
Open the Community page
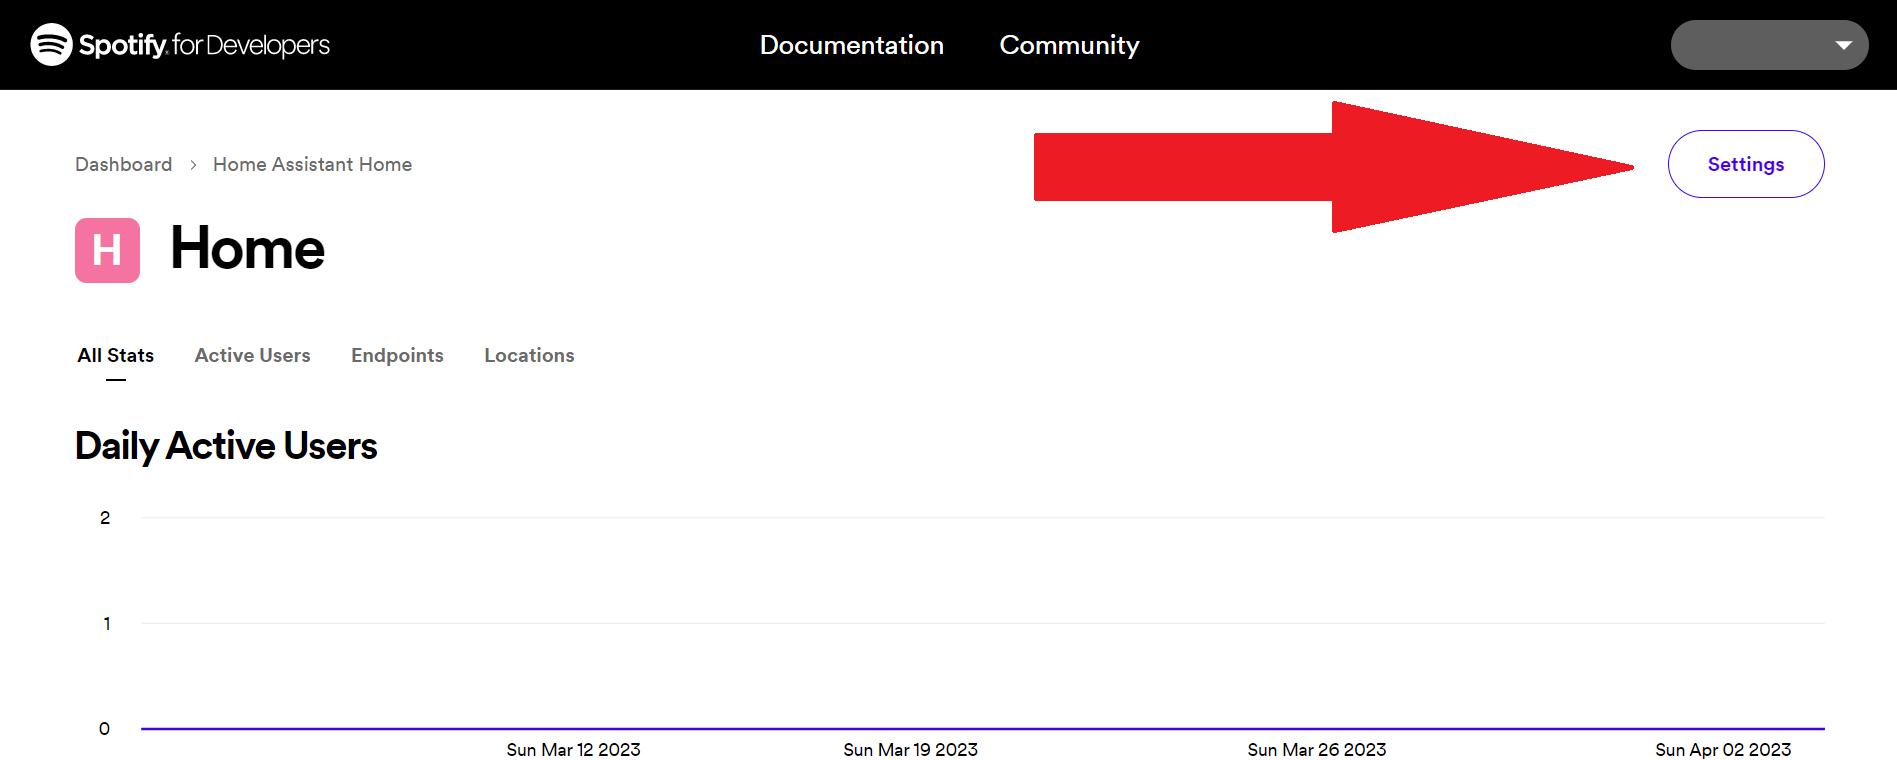click(1069, 45)
